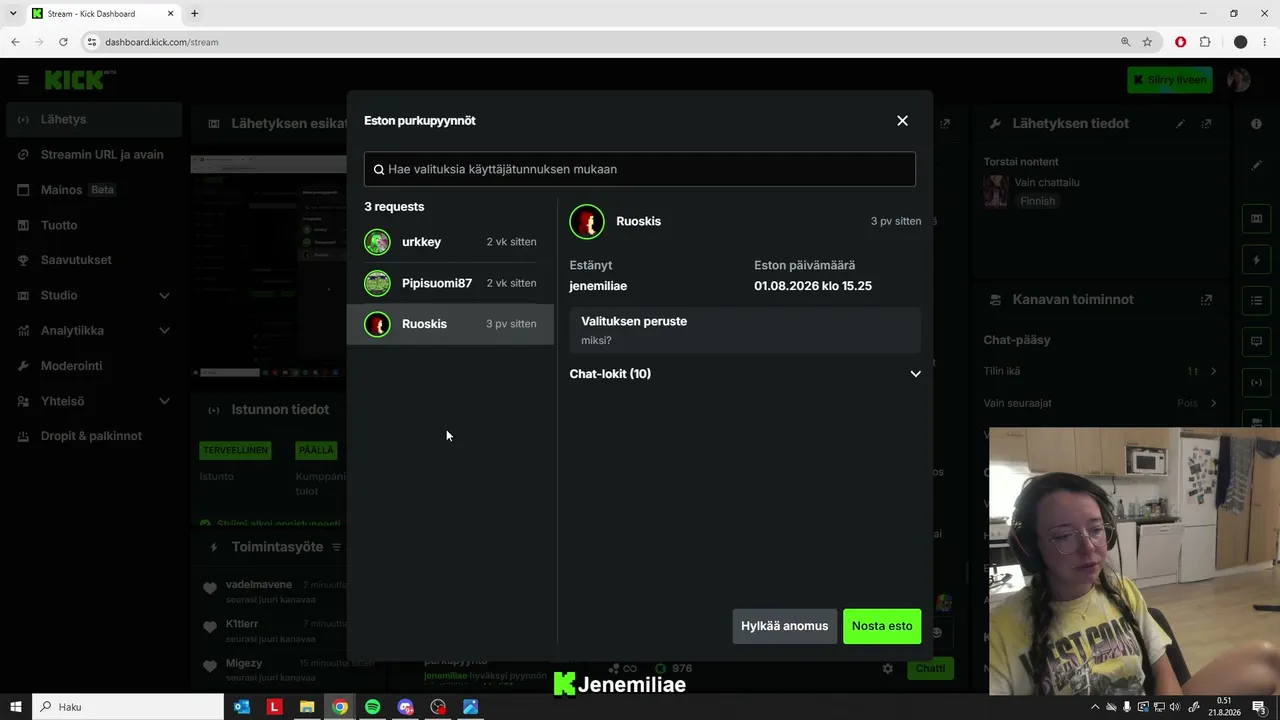The height and width of the screenshot is (720, 1280).
Task: Pop out the Lähetyksen tiedot panel
Action: point(1207,124)
